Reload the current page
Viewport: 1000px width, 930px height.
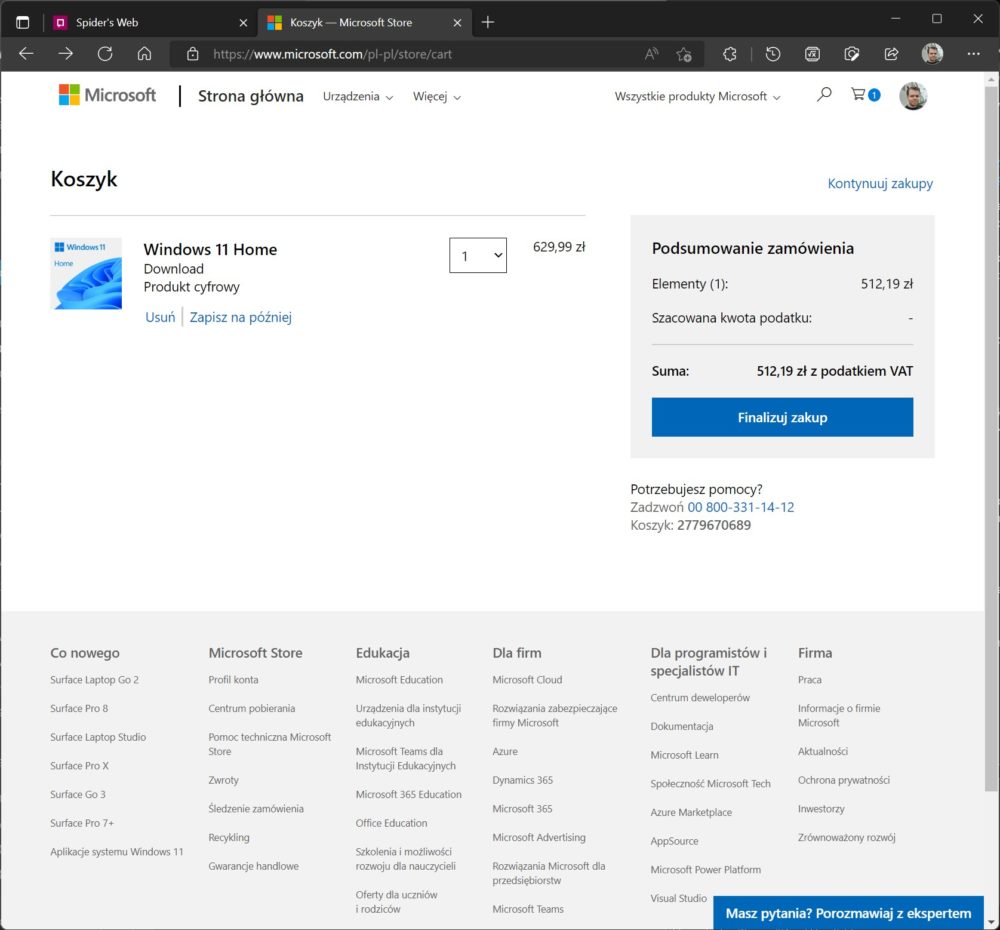click(x=105, y=54)
